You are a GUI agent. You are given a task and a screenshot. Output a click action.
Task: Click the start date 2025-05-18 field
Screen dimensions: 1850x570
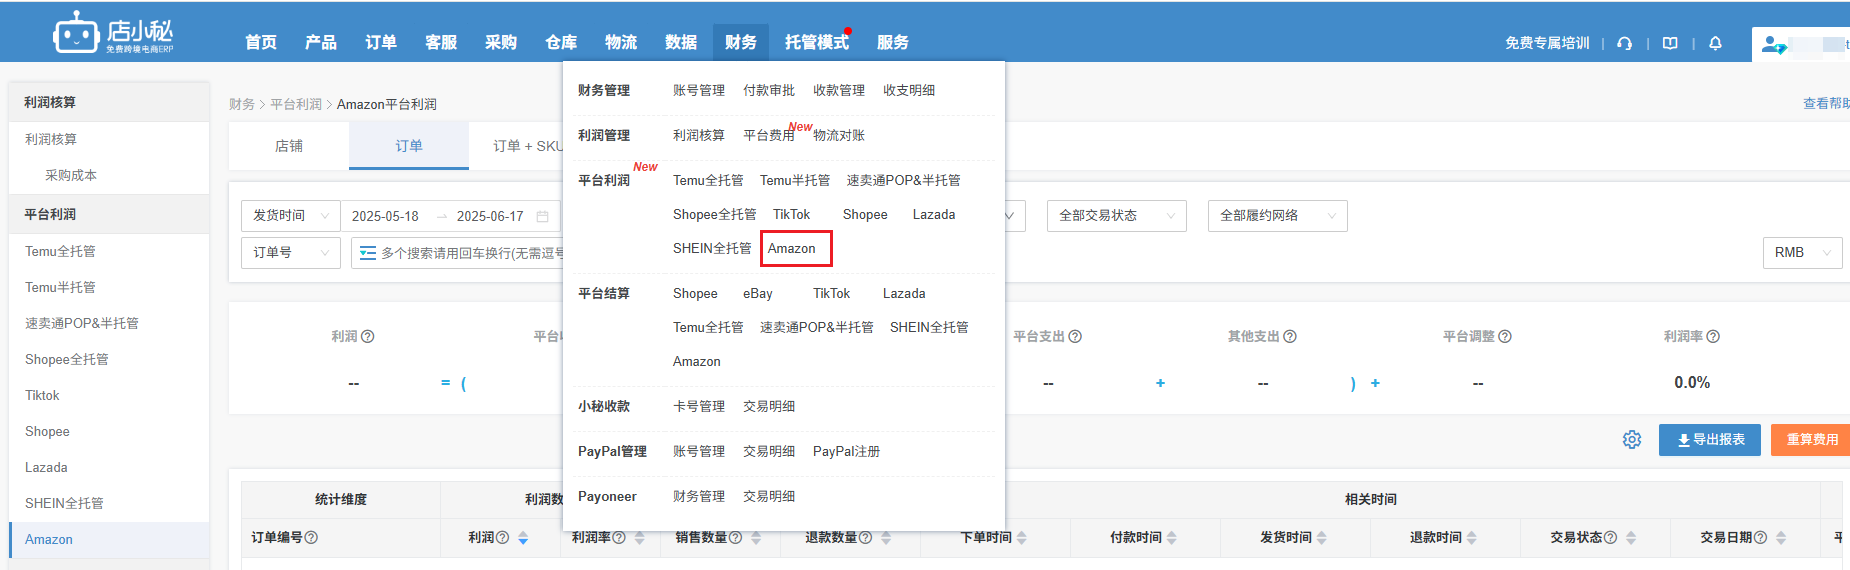click(385, 216)
